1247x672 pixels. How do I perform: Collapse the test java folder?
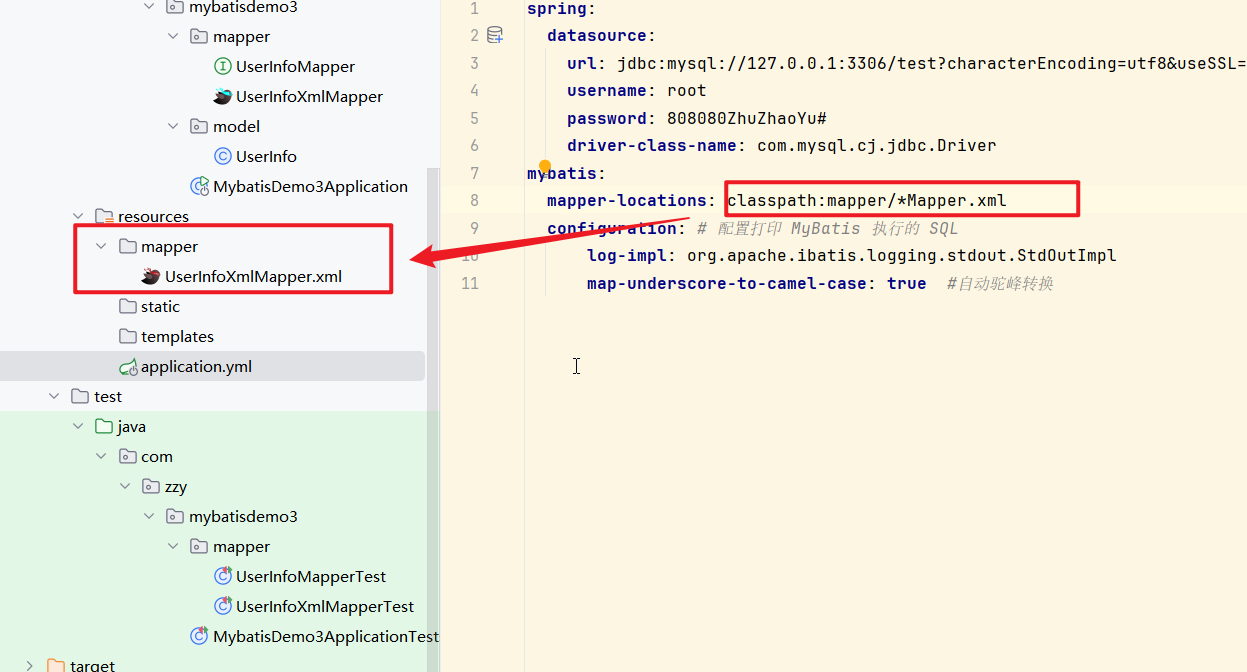77,427
